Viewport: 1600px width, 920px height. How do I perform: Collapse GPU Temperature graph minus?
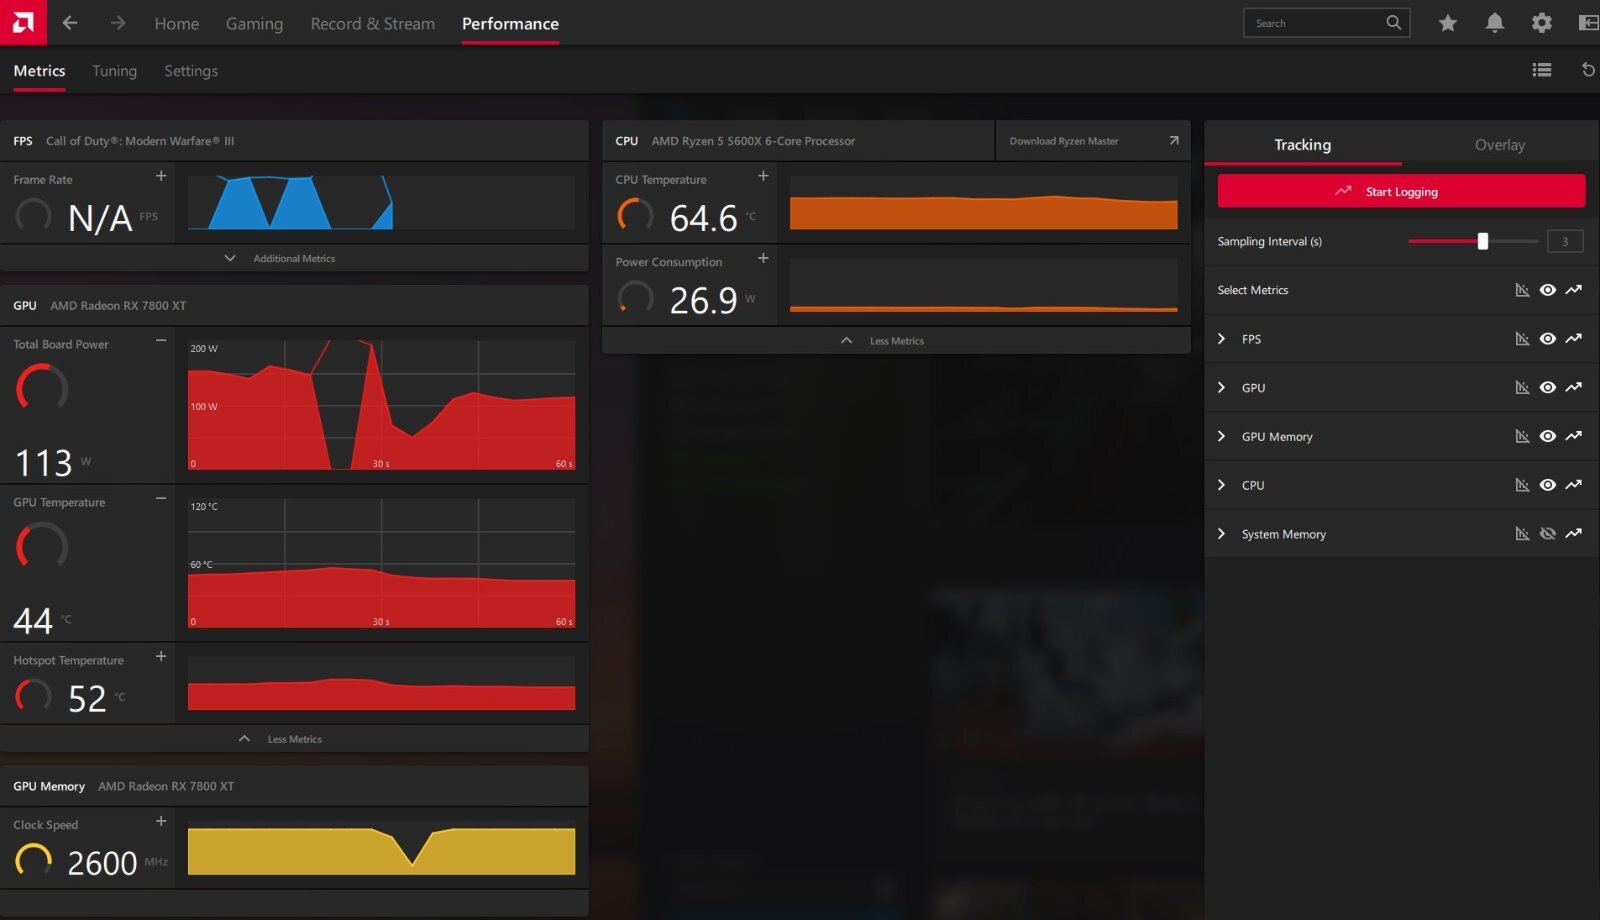[161, 499]
